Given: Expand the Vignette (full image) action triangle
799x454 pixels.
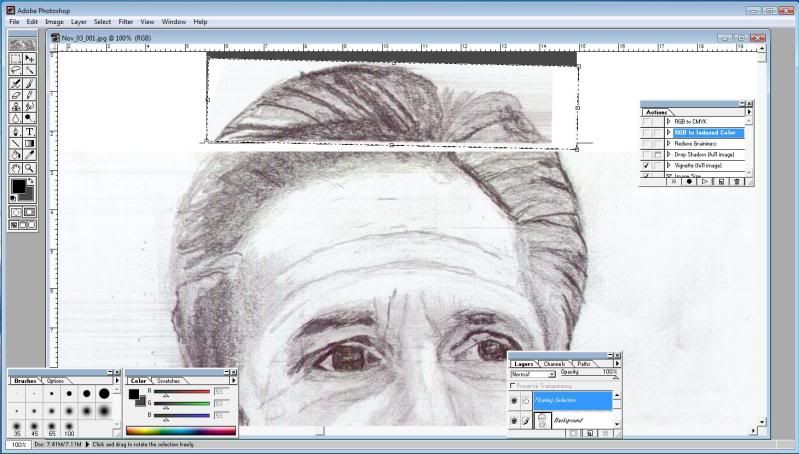Looking at the screenshot, I should click(669, 166).
